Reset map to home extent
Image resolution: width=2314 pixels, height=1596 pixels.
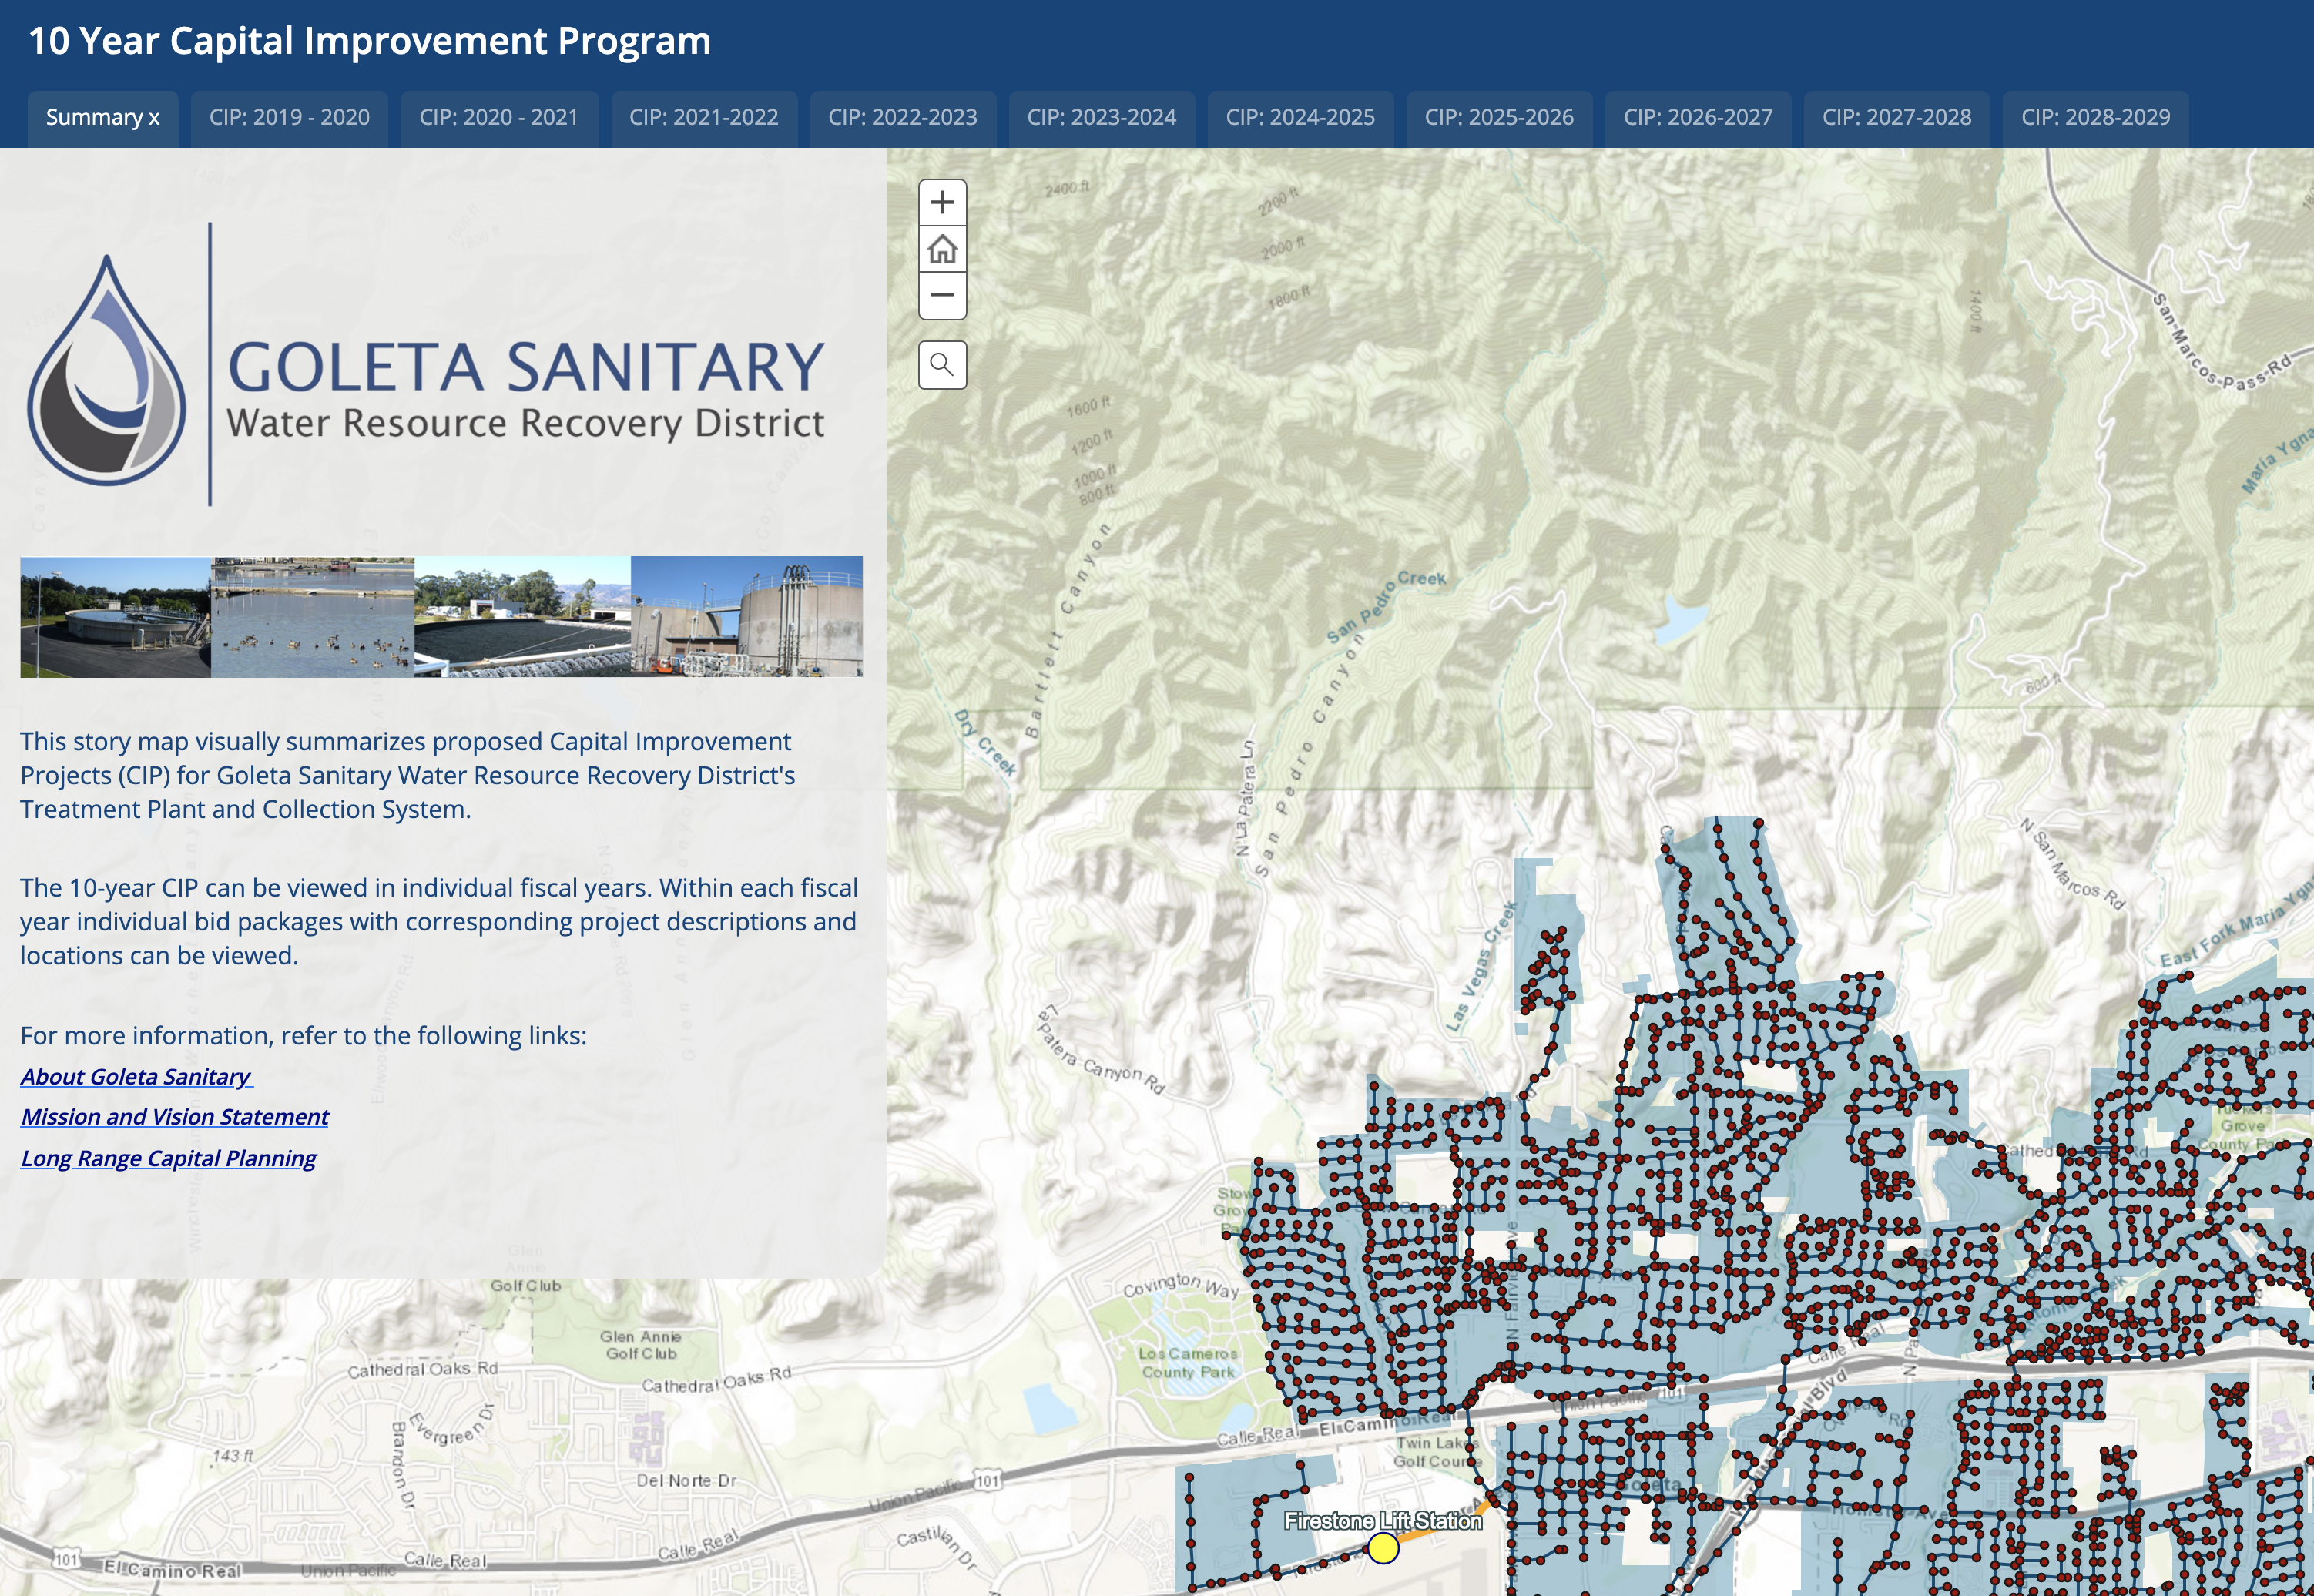point(942,249)
